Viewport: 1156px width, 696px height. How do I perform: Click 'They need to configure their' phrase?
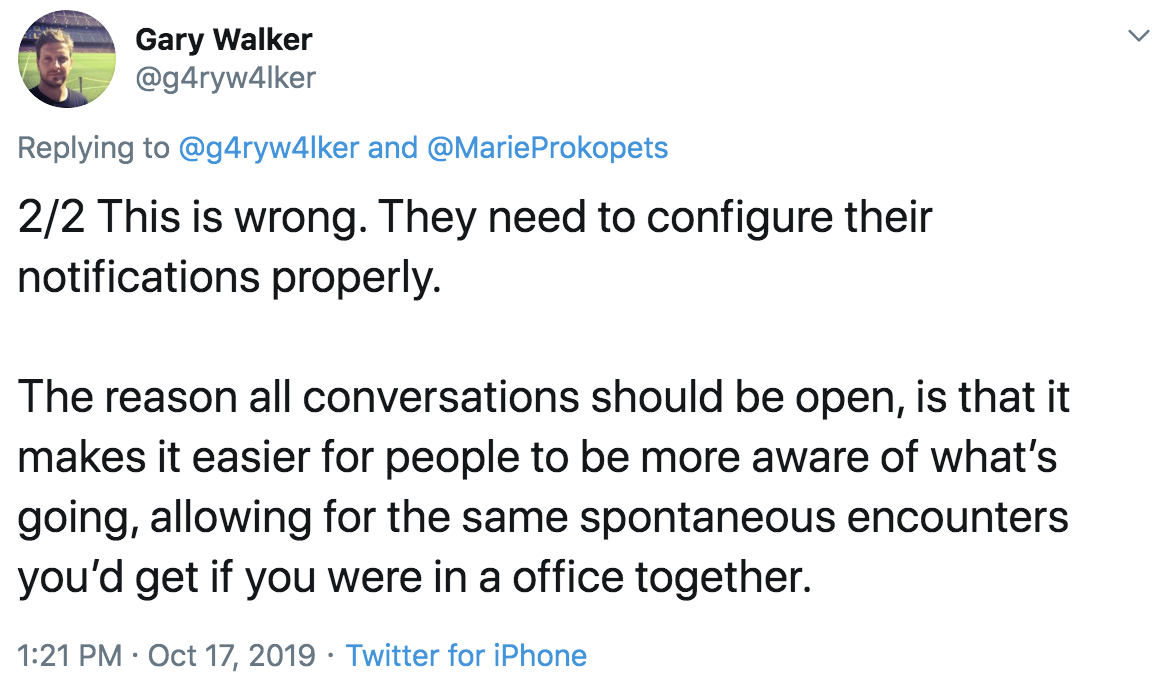(x=655, y=218)
